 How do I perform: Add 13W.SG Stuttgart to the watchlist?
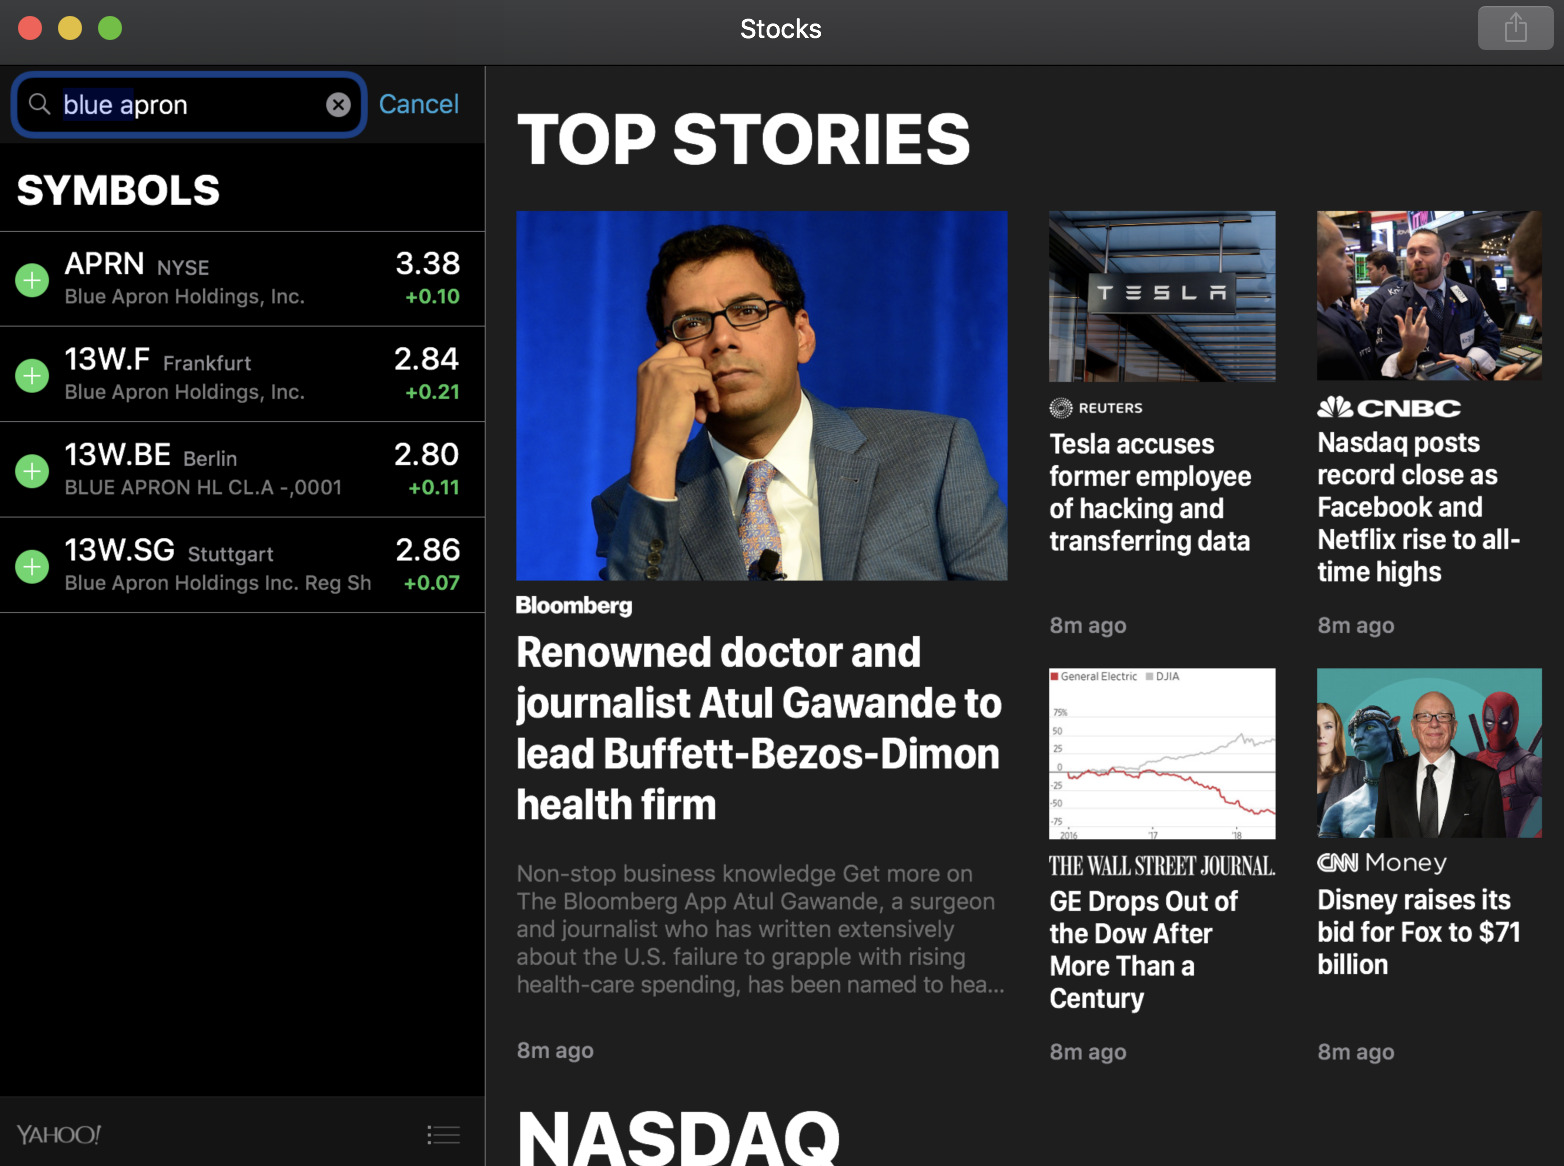pos(32,567)
